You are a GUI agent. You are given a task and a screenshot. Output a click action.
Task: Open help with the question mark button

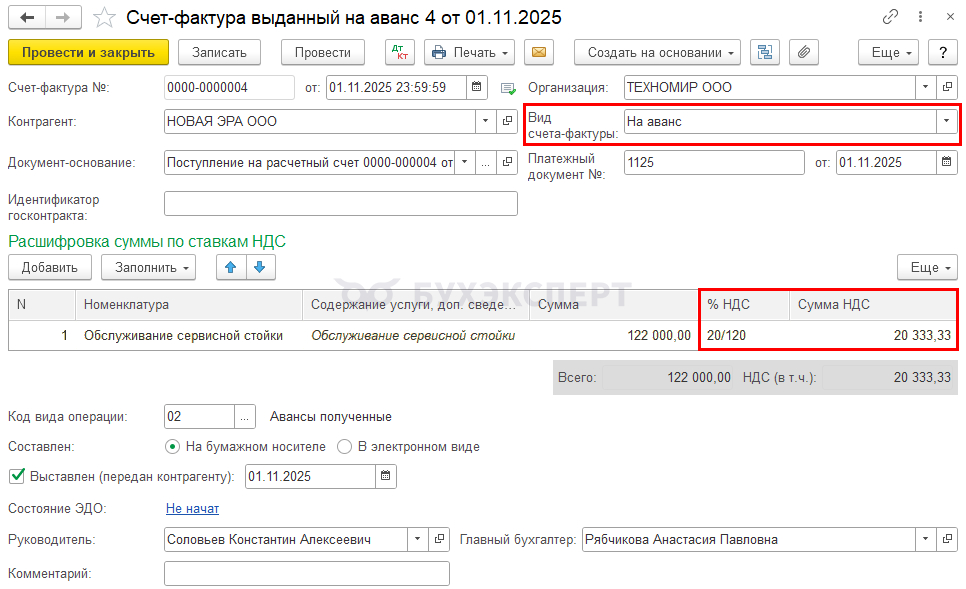(943, 52)
